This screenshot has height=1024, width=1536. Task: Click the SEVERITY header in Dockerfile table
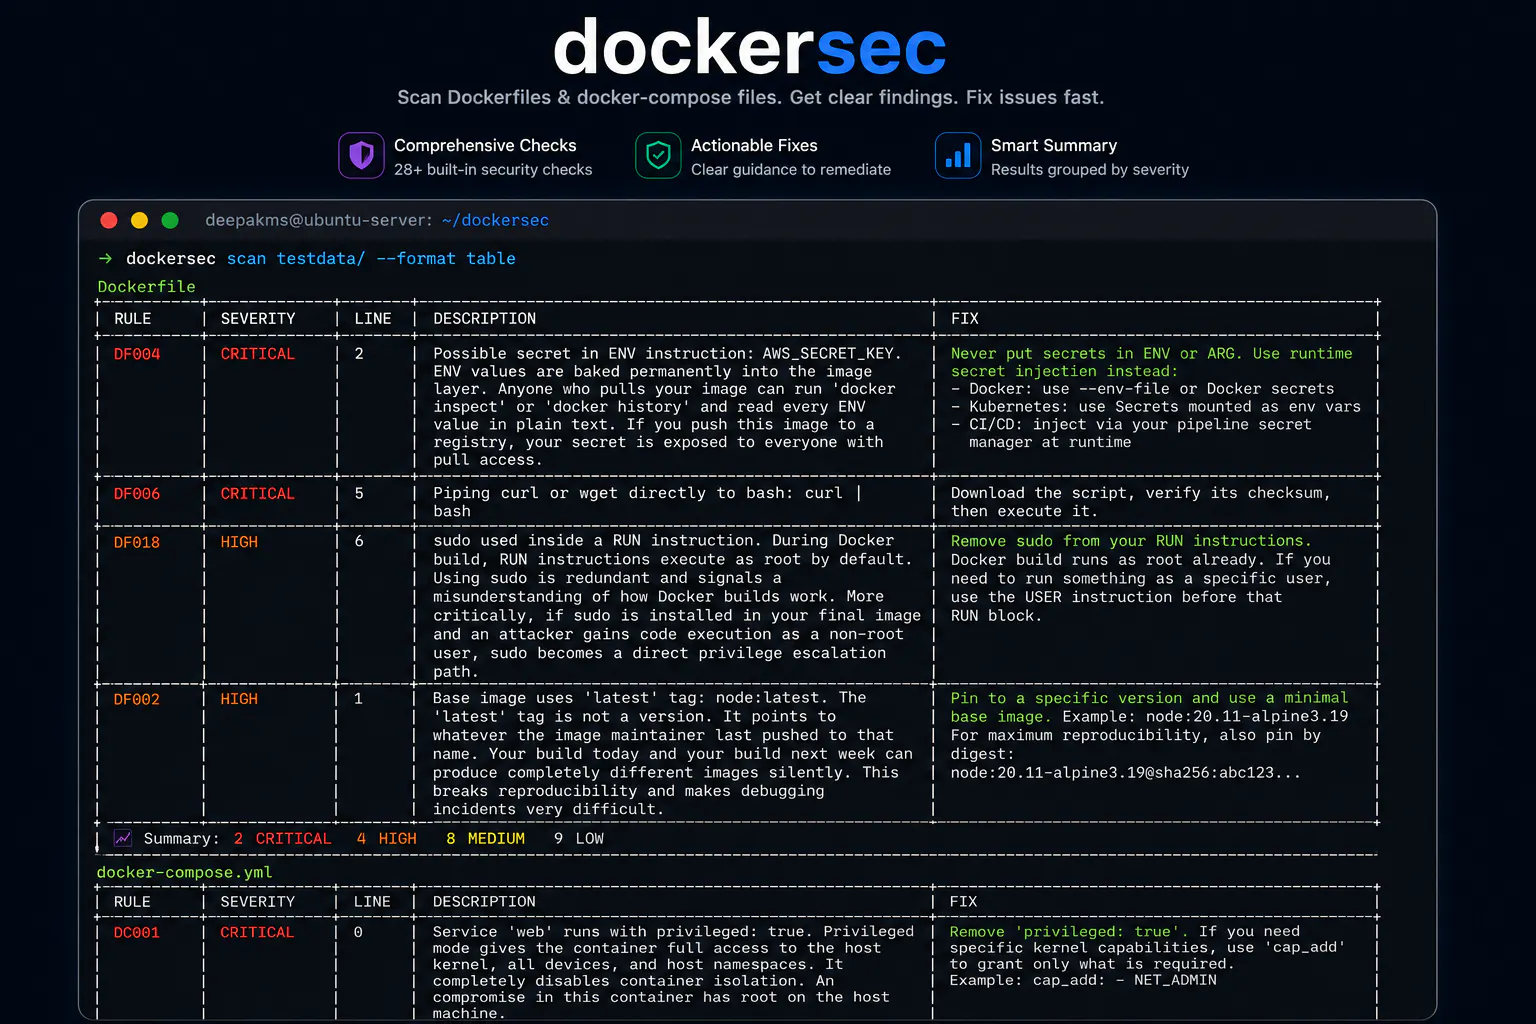tap(258, 318)
